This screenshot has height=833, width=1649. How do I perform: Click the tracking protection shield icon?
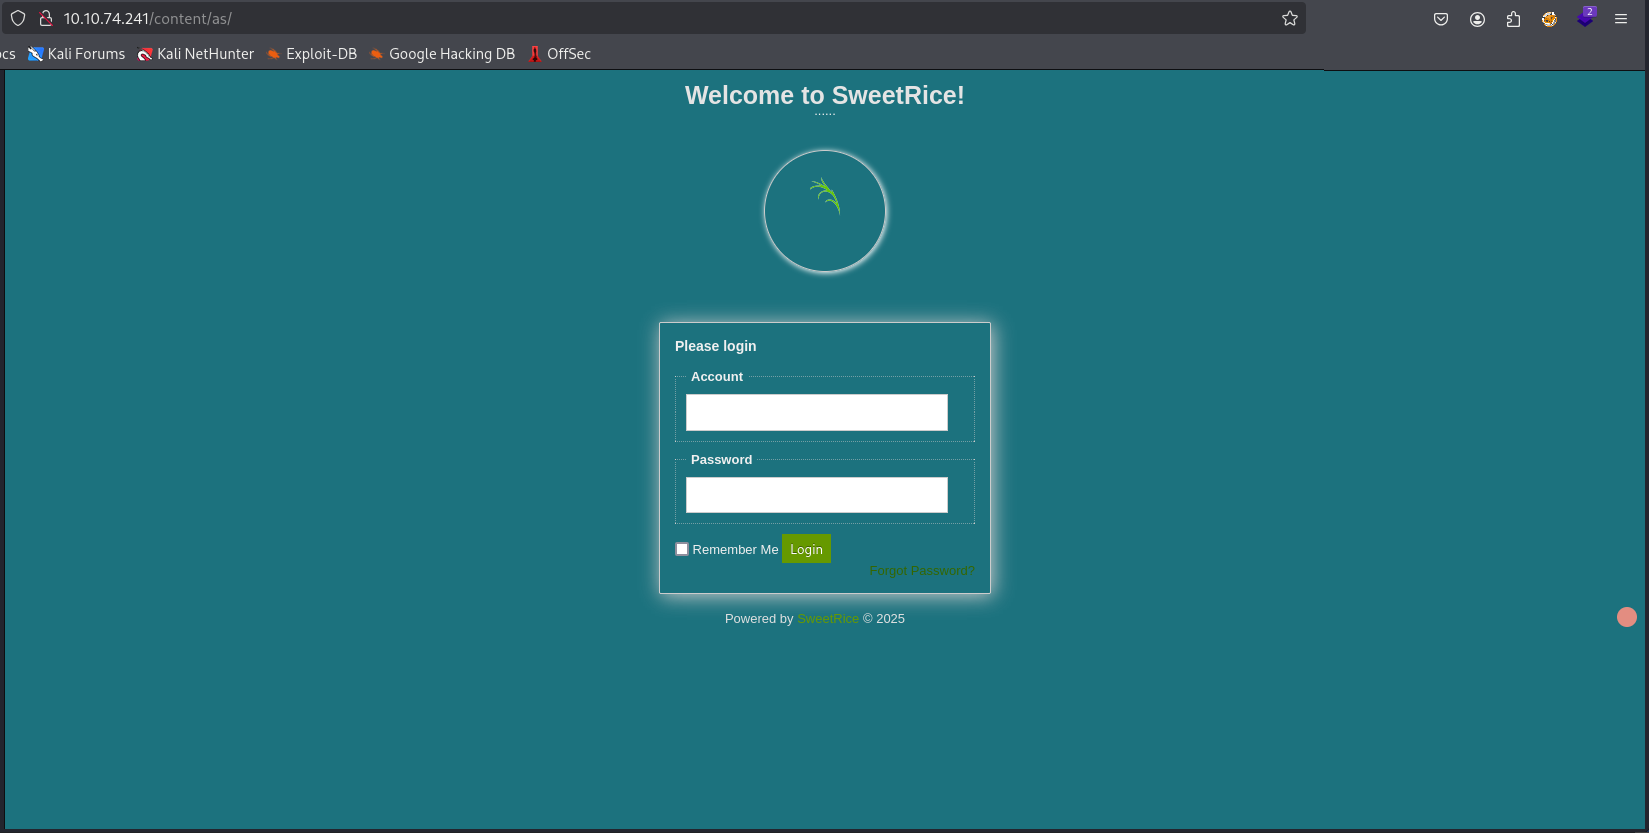(18, 18)
